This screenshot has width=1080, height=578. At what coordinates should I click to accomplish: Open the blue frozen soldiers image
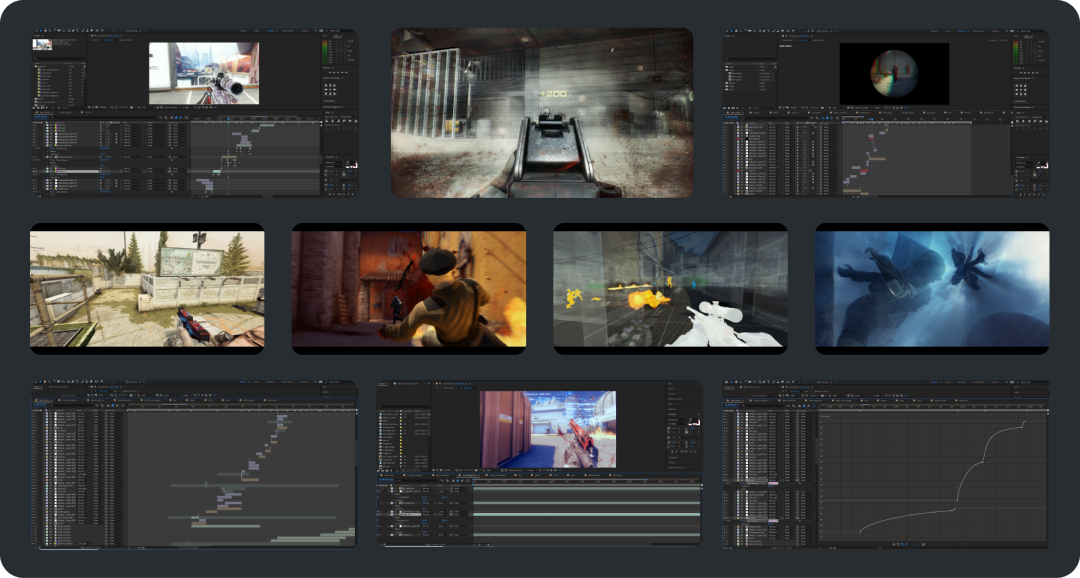932,289
